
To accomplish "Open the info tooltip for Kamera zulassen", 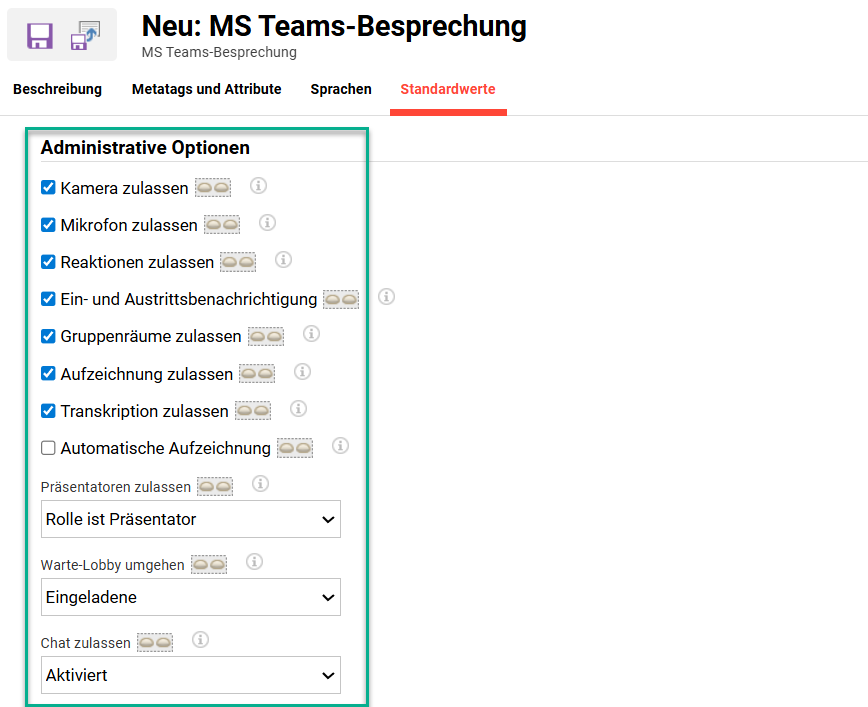I will point(258,186).
